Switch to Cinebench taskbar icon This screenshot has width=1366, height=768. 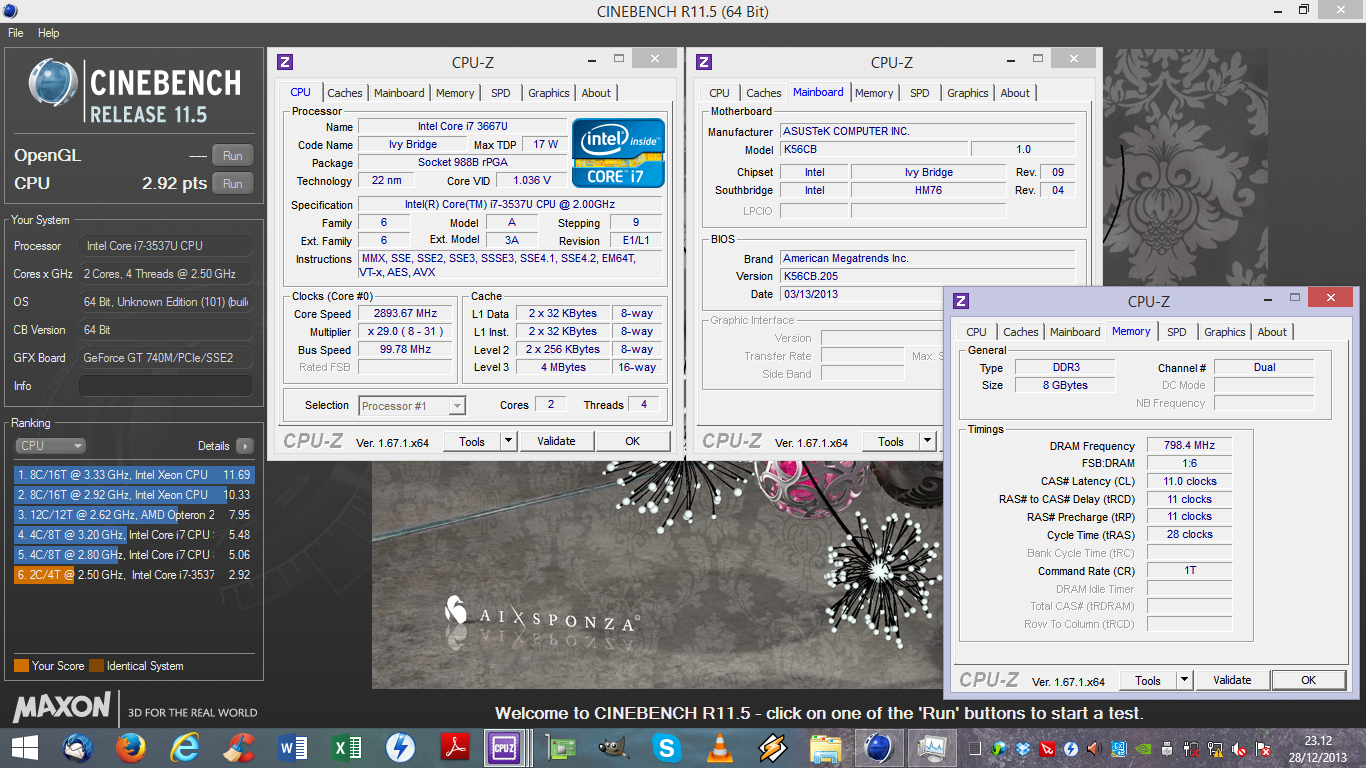click(x=879, y=747)
